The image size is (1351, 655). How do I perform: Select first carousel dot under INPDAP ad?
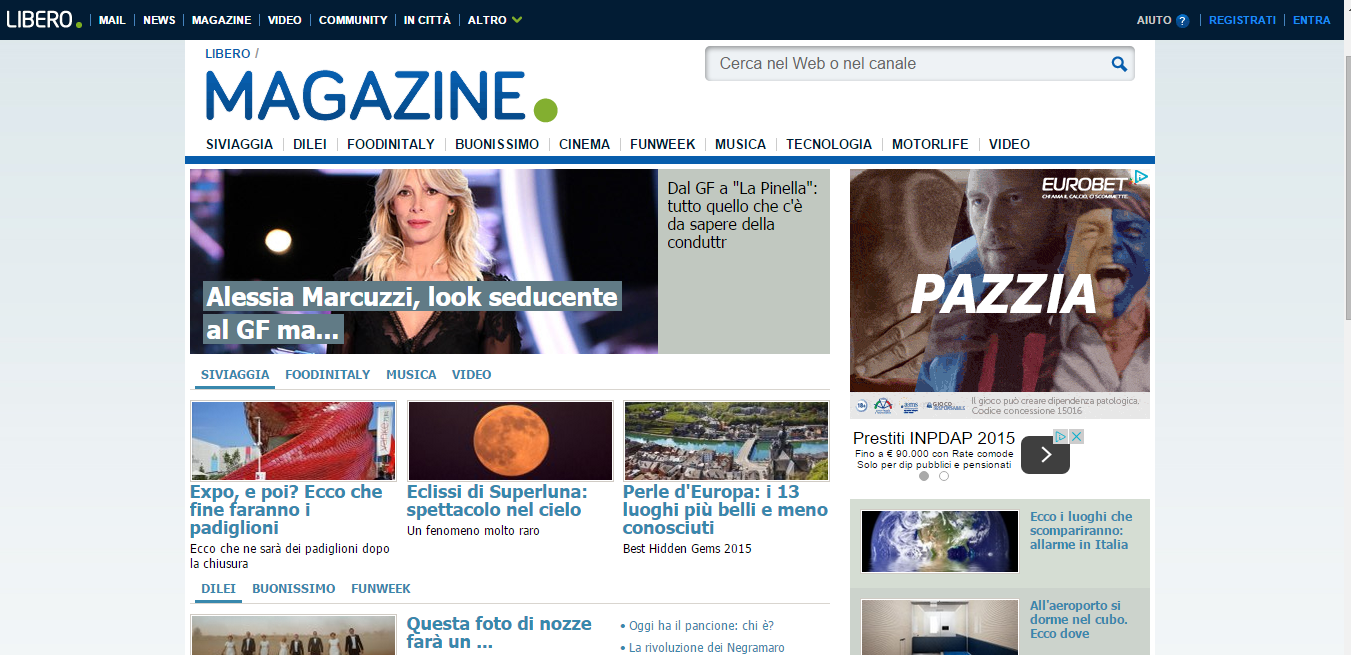click(924, 476)
